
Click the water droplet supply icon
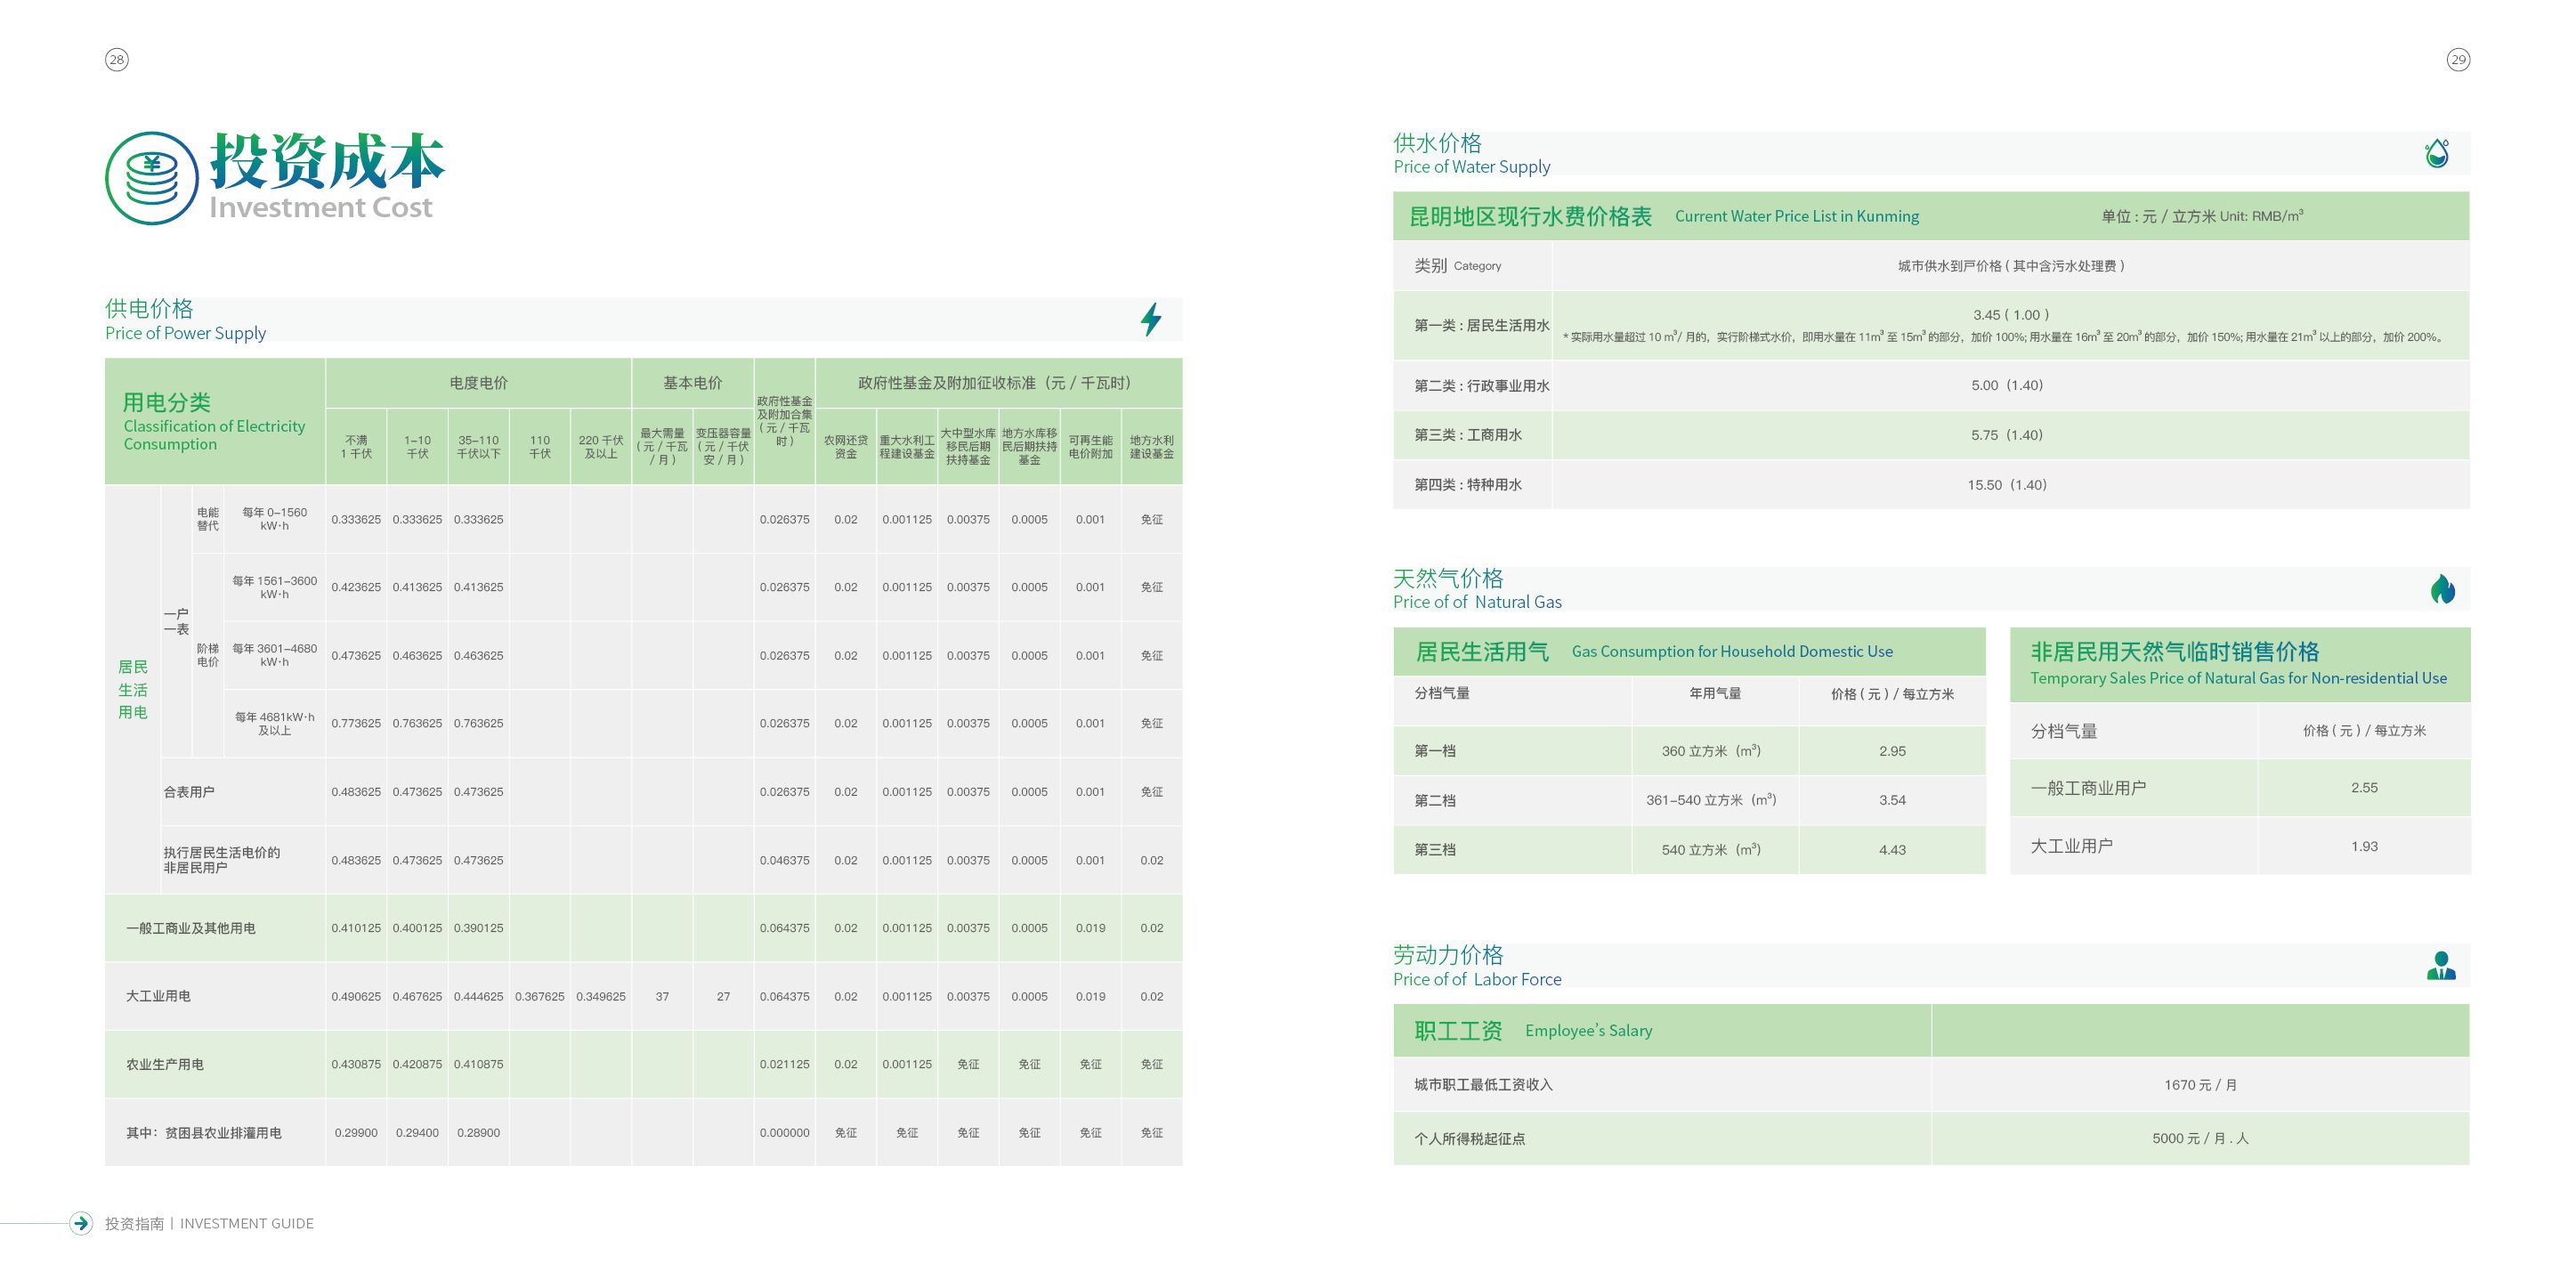[2437, 153]
